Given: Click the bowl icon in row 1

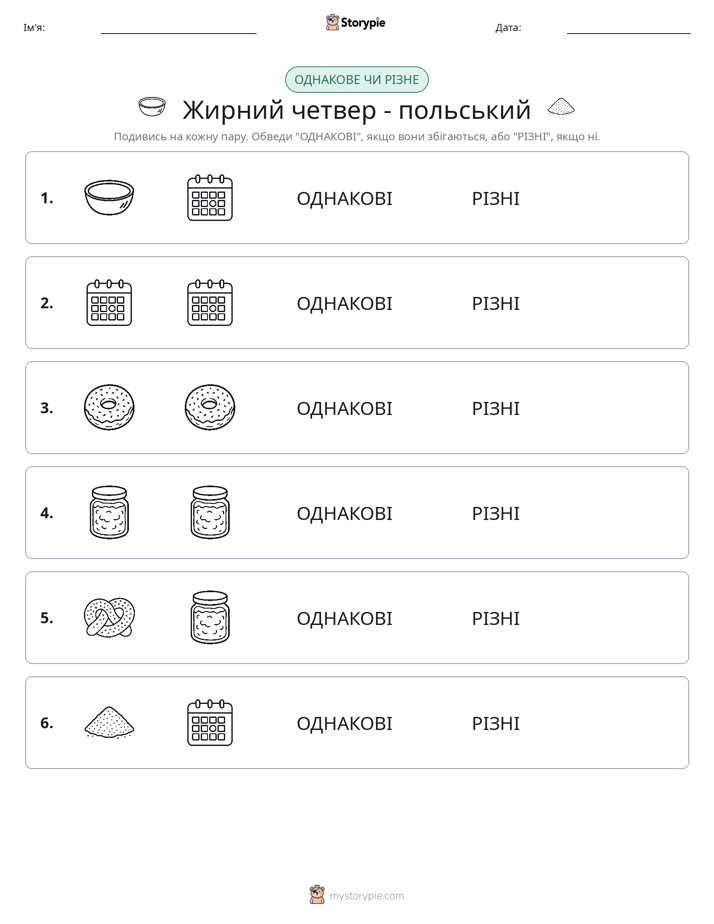Looking at the screenshot, I should pyautogui.click(x=109, y=197).
